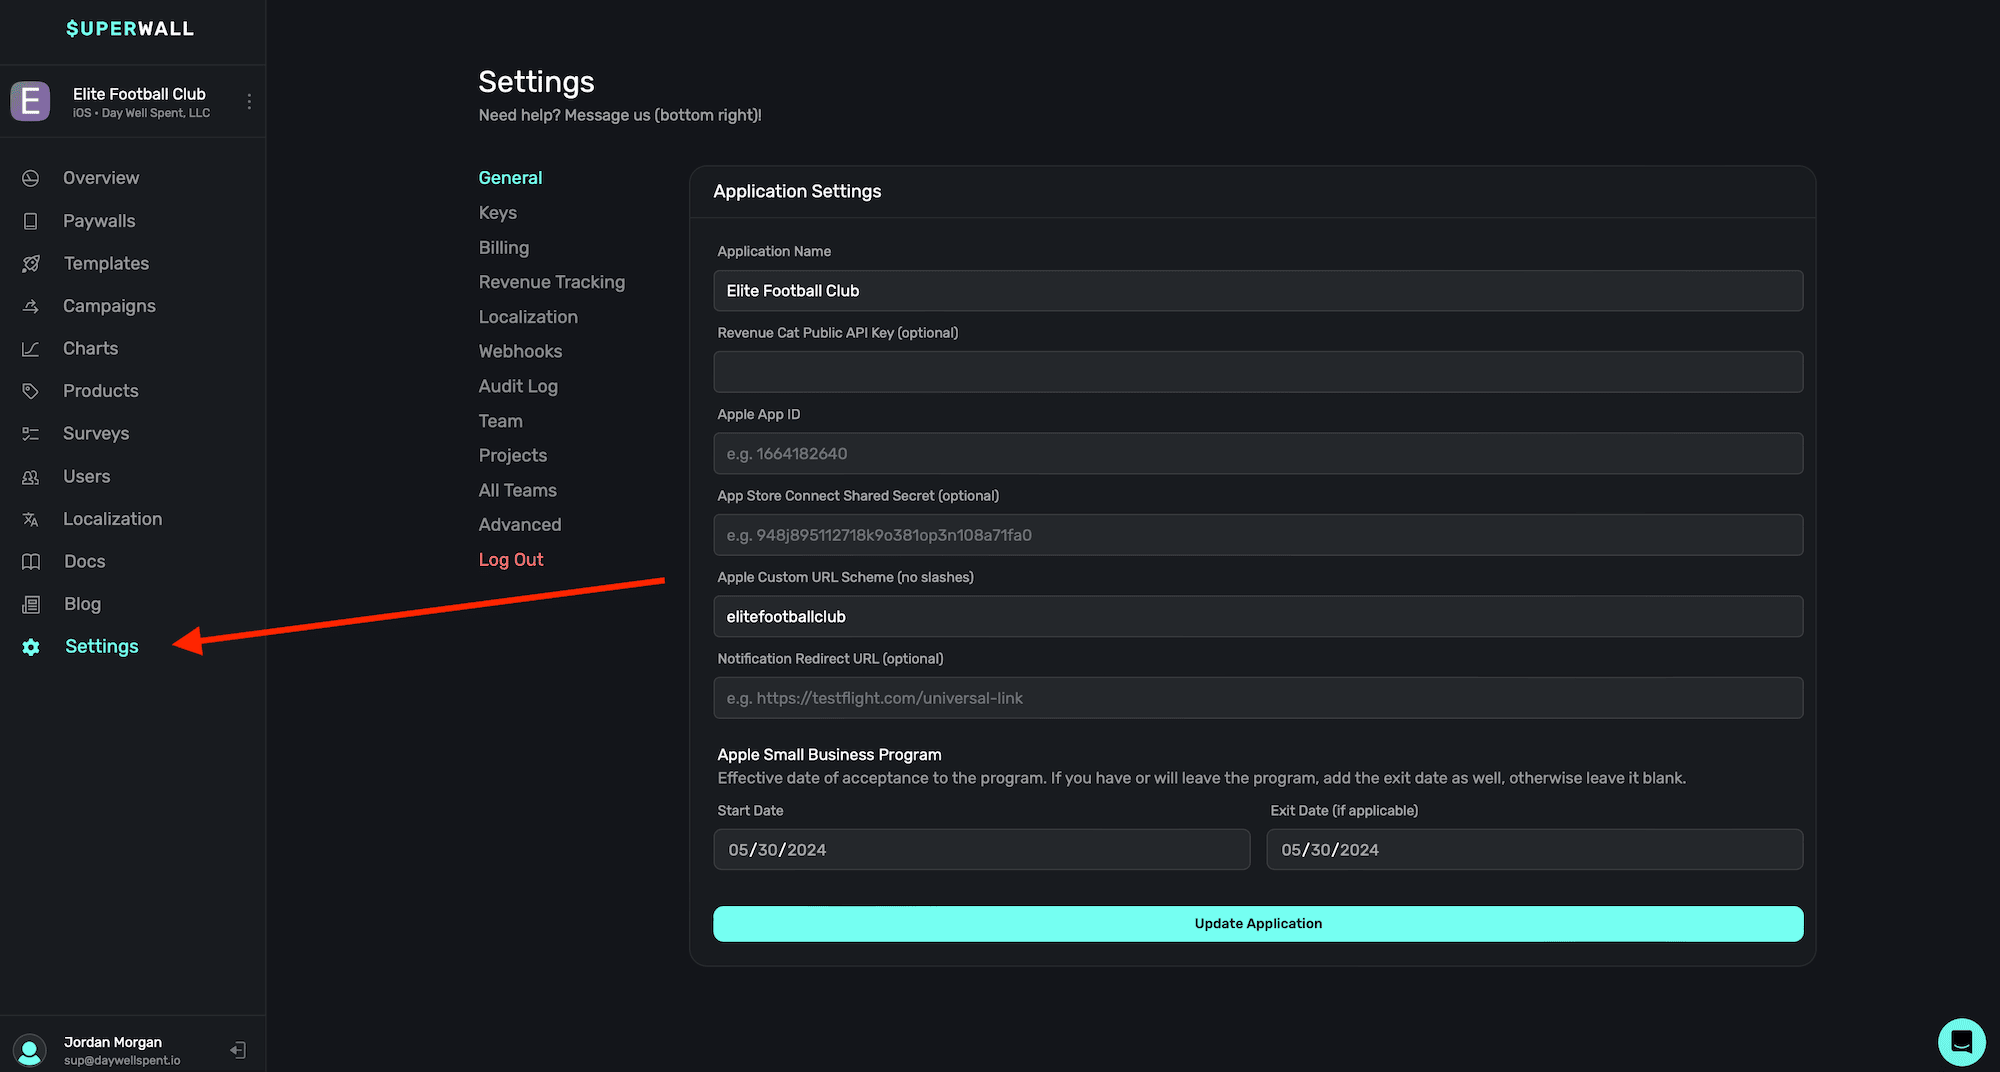
Task: Open the chat support bubble
Action: [x=1961, y=1042]
